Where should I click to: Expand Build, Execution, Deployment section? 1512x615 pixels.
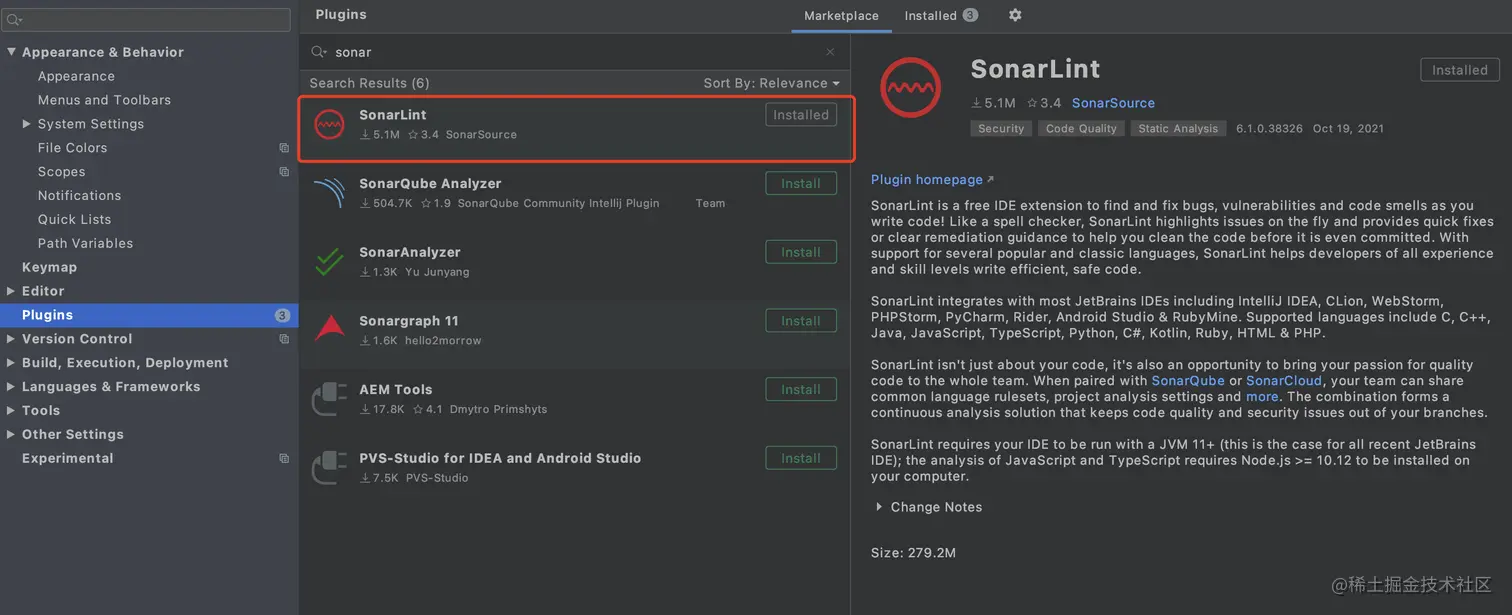(x=11, y=363)
